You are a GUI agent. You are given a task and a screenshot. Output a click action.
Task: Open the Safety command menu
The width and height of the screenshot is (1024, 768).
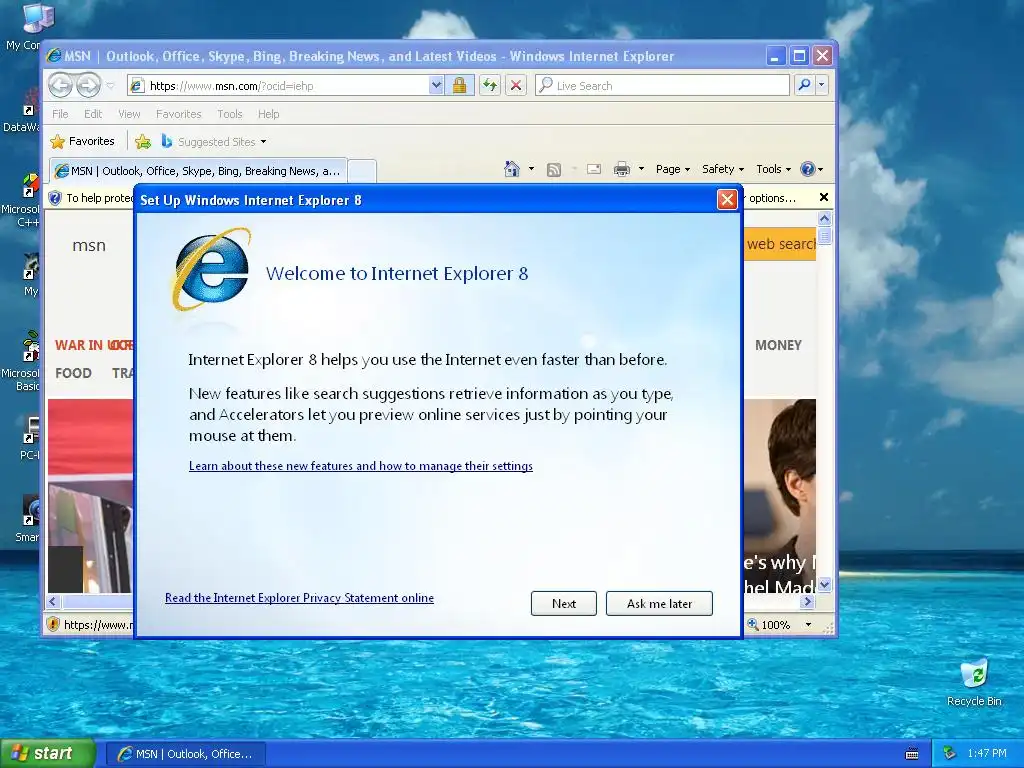click(723, 169)
